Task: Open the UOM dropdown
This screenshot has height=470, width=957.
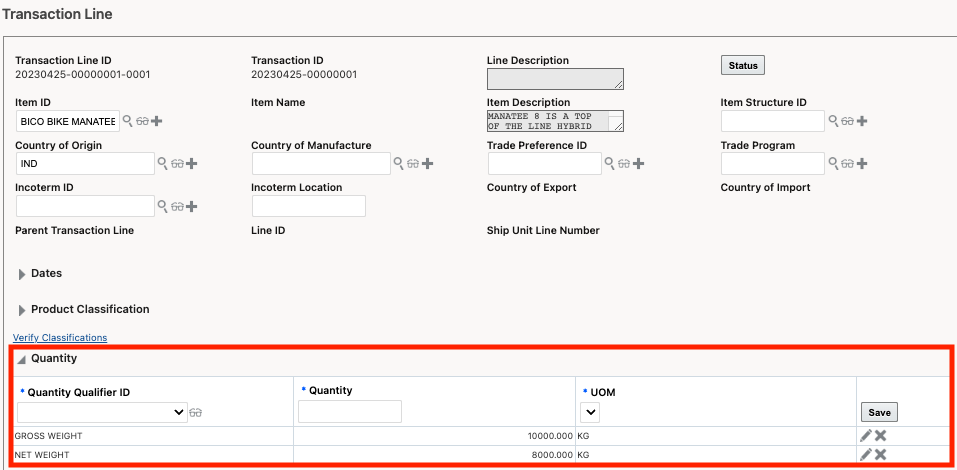Action: pyautogui.click(x=589, y=411)
